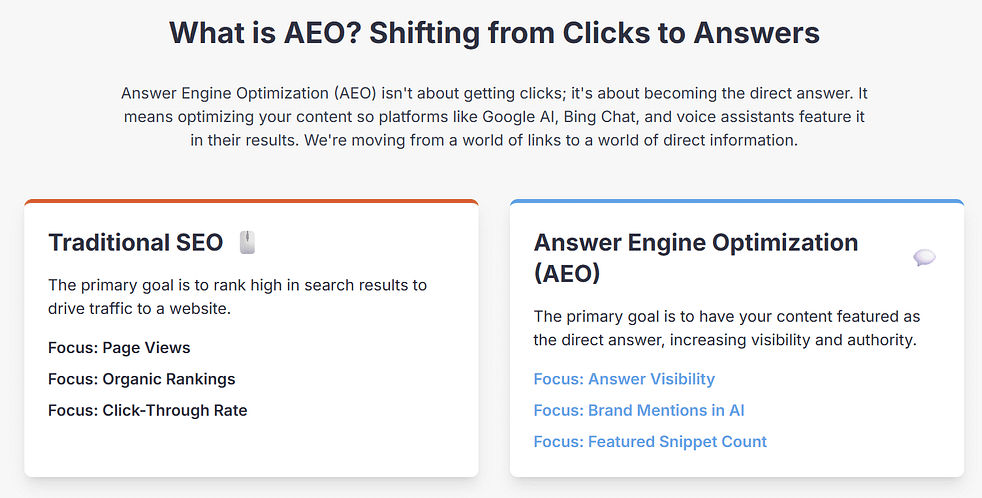This screenshot has height=498, width=982.
Task: Click the AEO primary goal description text
Action: pyautogui.click(x=726, y=328)
